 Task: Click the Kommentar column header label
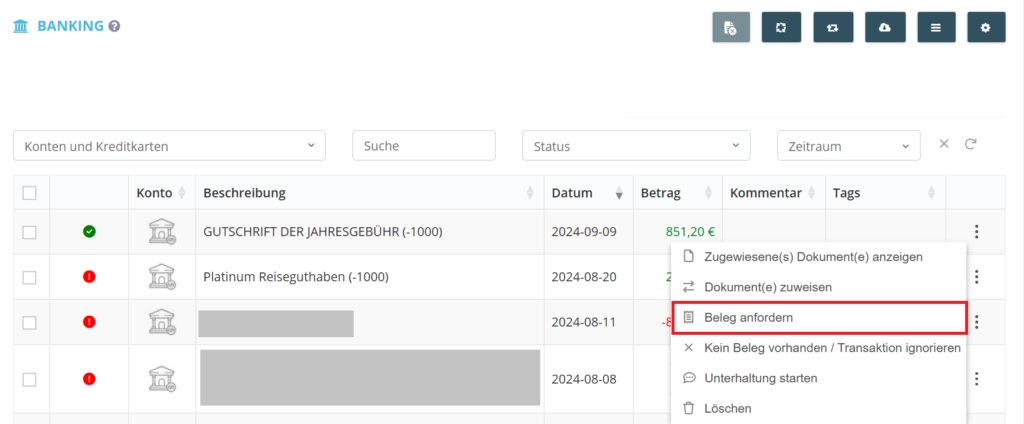tap(766, 193)
